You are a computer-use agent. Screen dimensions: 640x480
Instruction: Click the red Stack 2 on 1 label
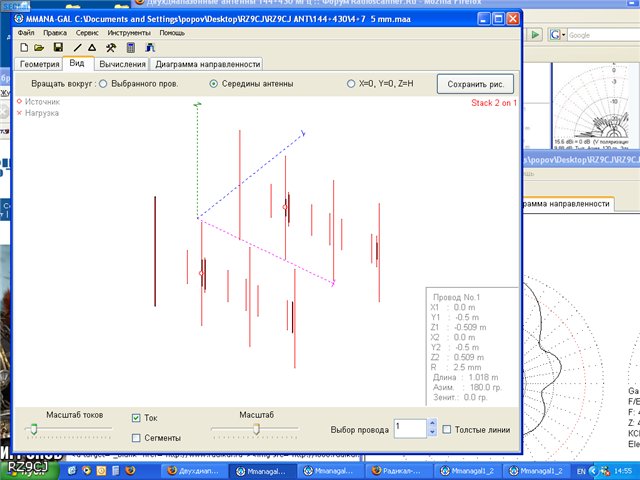point(494,103)
